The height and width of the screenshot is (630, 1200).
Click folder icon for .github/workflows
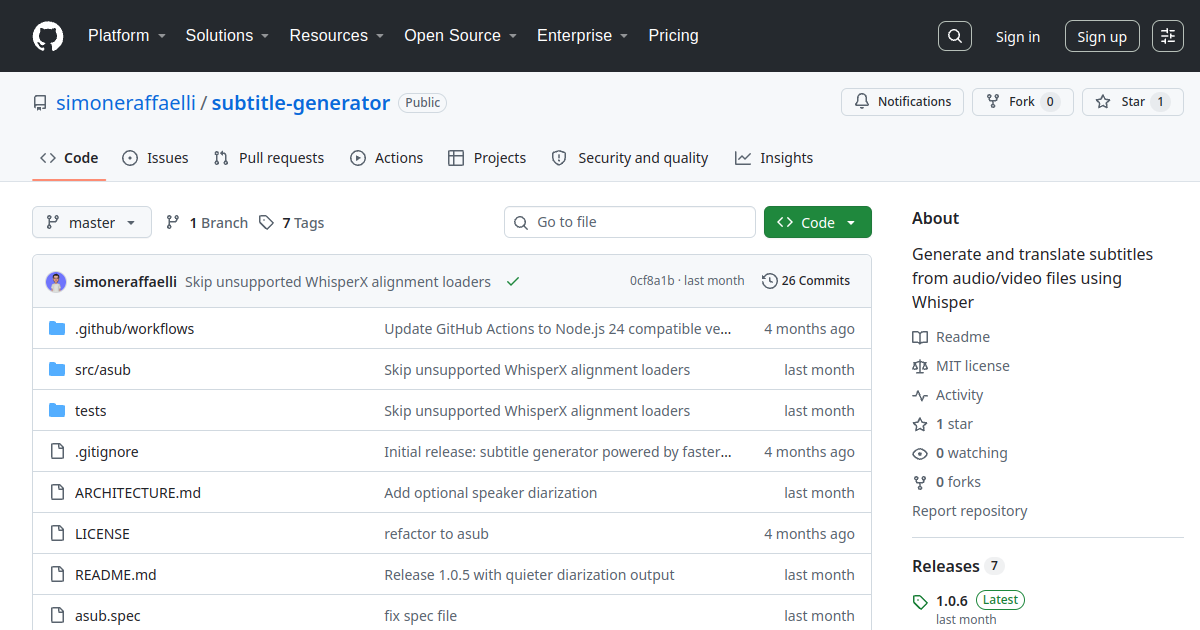[x=57, y=329]
